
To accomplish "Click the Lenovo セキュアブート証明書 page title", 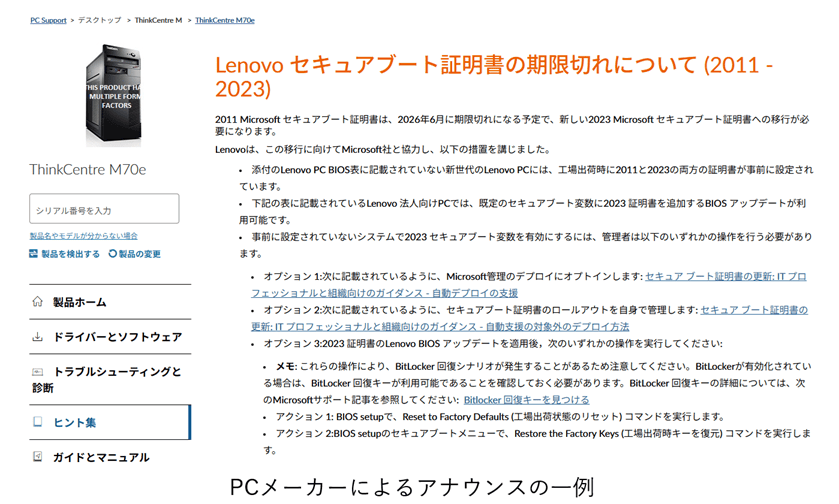I will click(x=494, y=77).
